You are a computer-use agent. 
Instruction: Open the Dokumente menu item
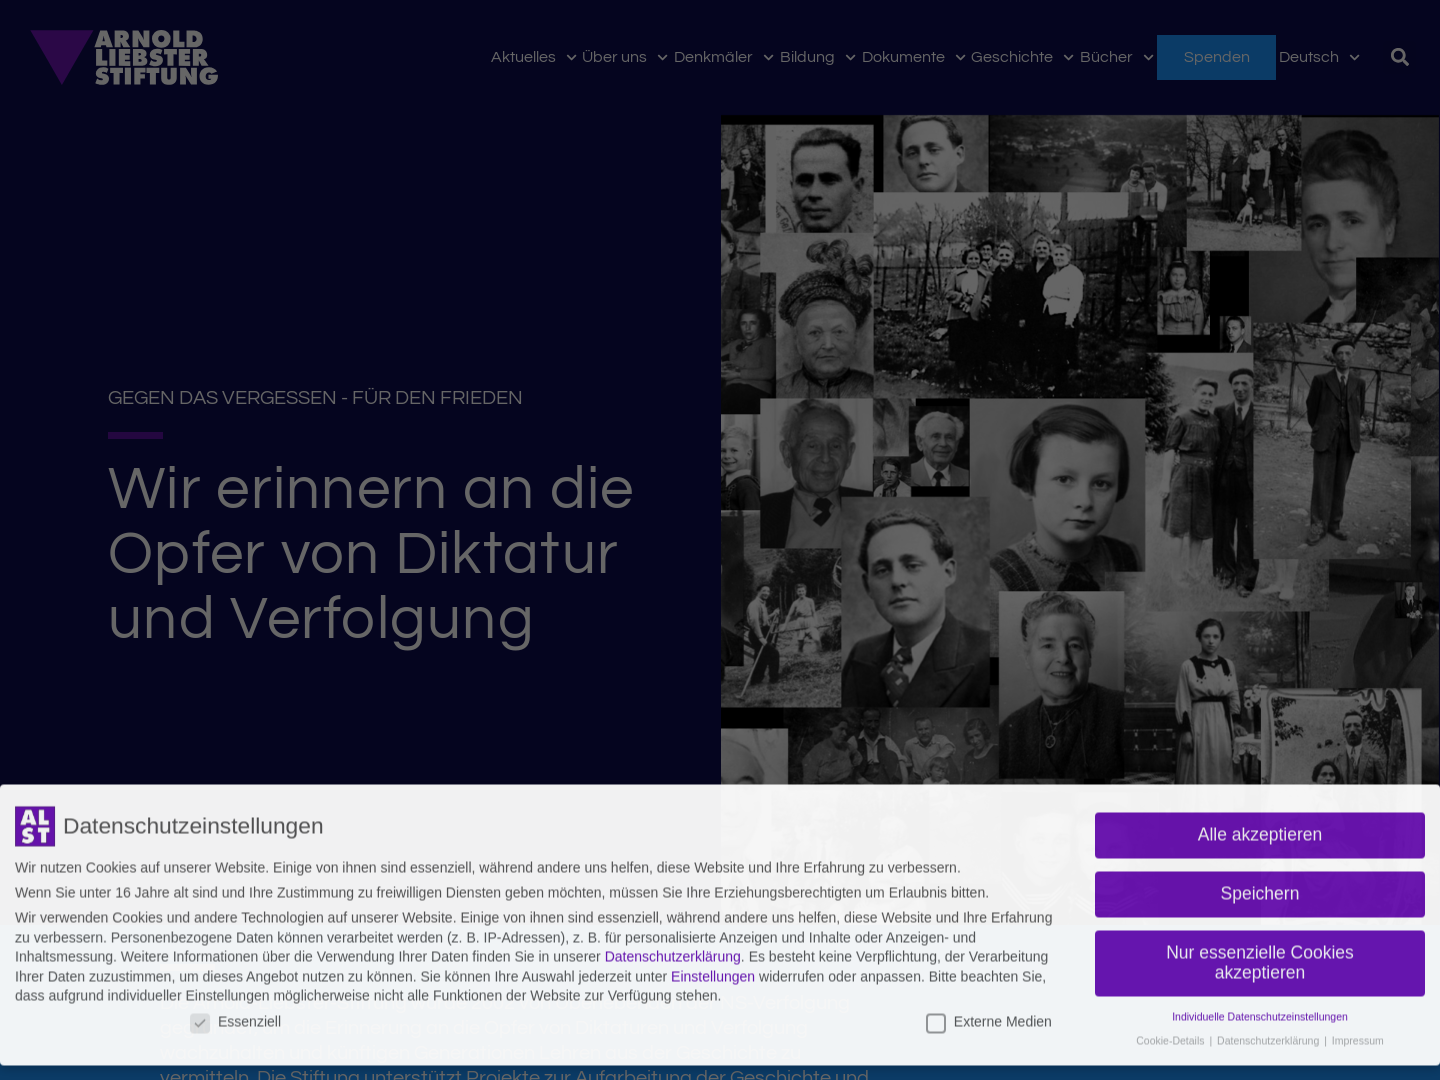tap(903, 57)
